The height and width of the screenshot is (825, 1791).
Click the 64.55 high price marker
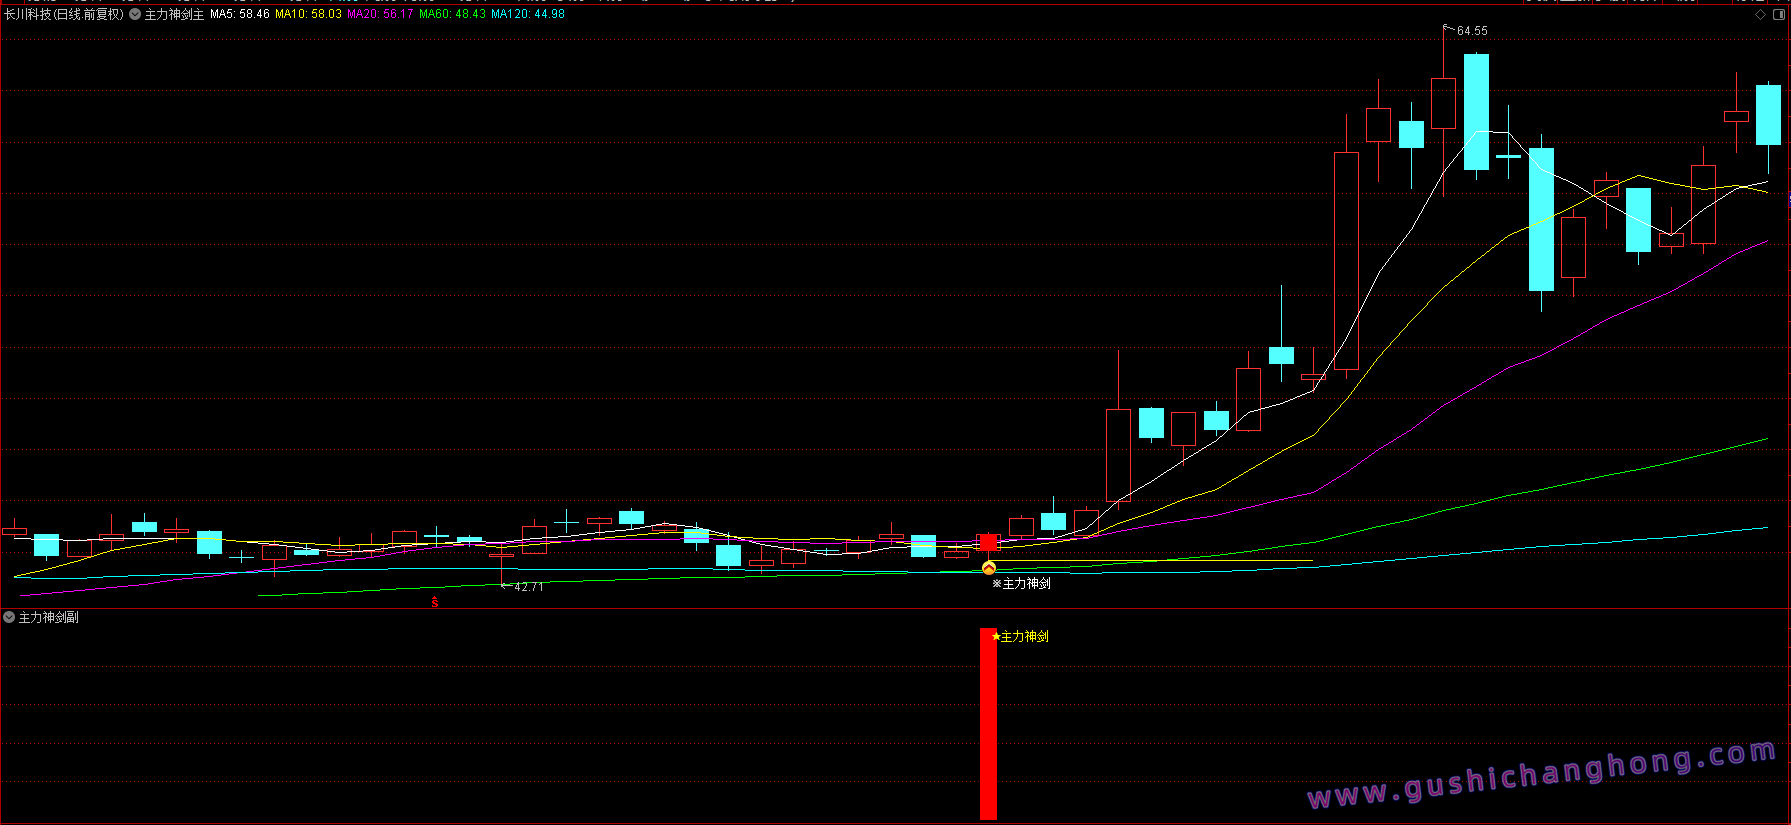(1471, 31)
